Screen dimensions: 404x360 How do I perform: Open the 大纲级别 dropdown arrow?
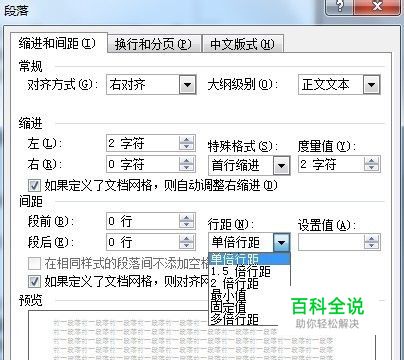click(x=371, y=85)
